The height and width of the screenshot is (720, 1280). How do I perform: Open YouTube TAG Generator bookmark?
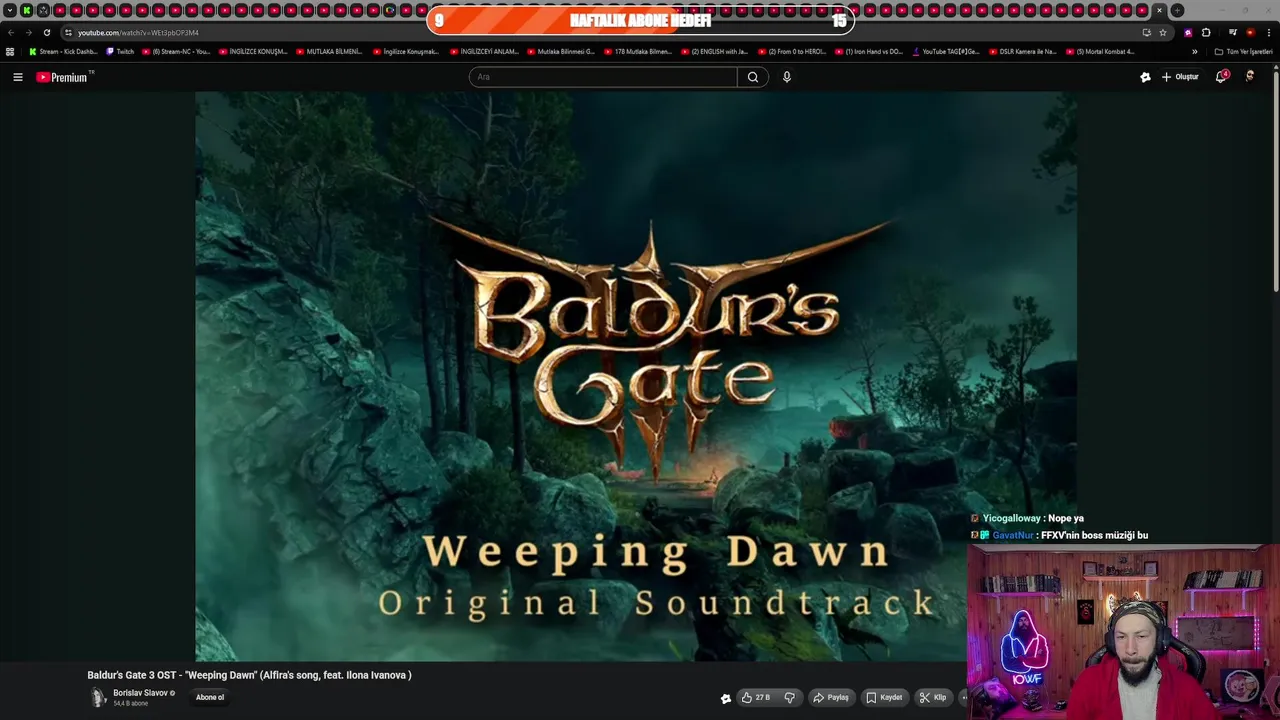tap(946, 51)
